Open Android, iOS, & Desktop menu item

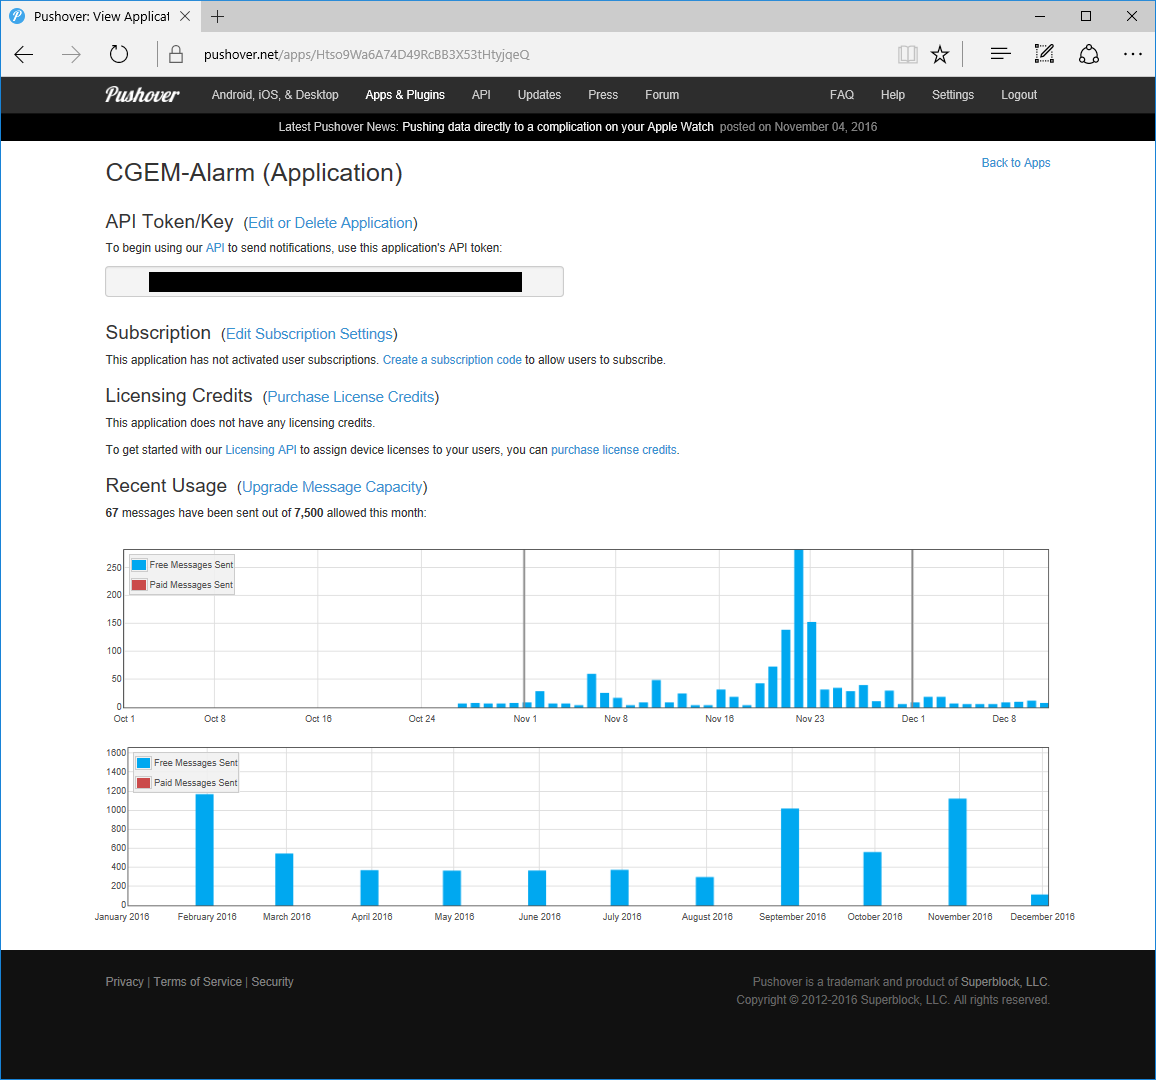point(275,95)
